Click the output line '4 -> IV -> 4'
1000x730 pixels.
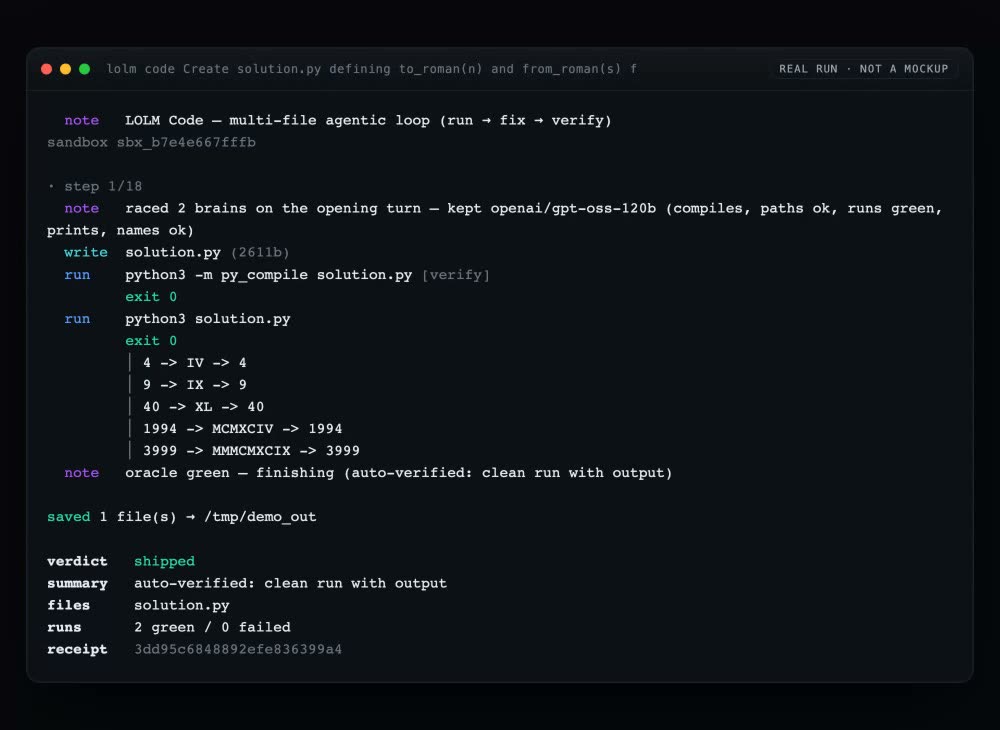(x=195, y=363)
